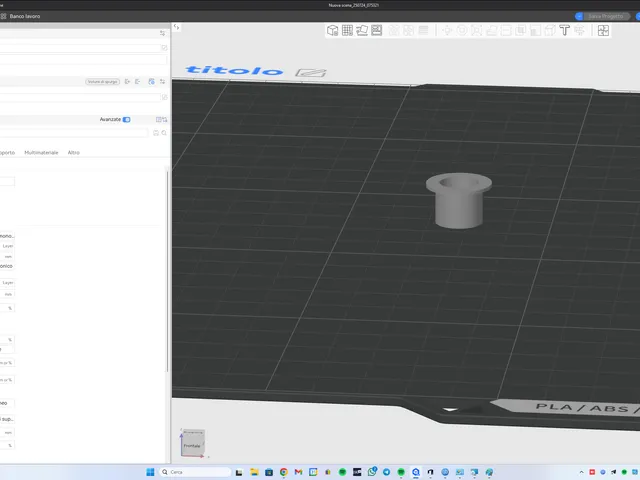
Task: Select the Move tool in the toolbar
Action: (447, 31)
